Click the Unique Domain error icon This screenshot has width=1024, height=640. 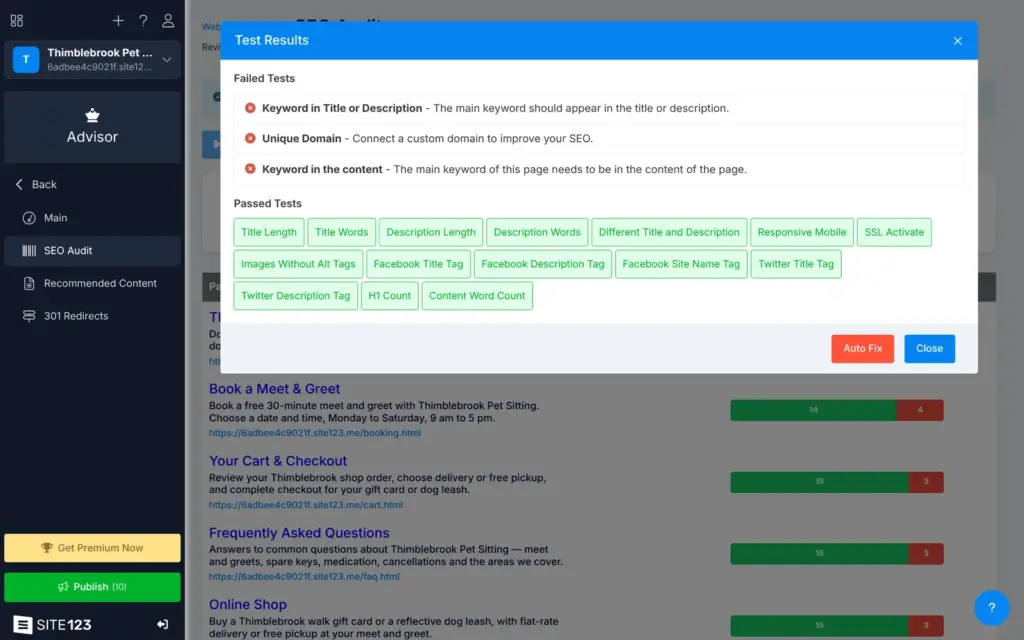coord(250,138)
